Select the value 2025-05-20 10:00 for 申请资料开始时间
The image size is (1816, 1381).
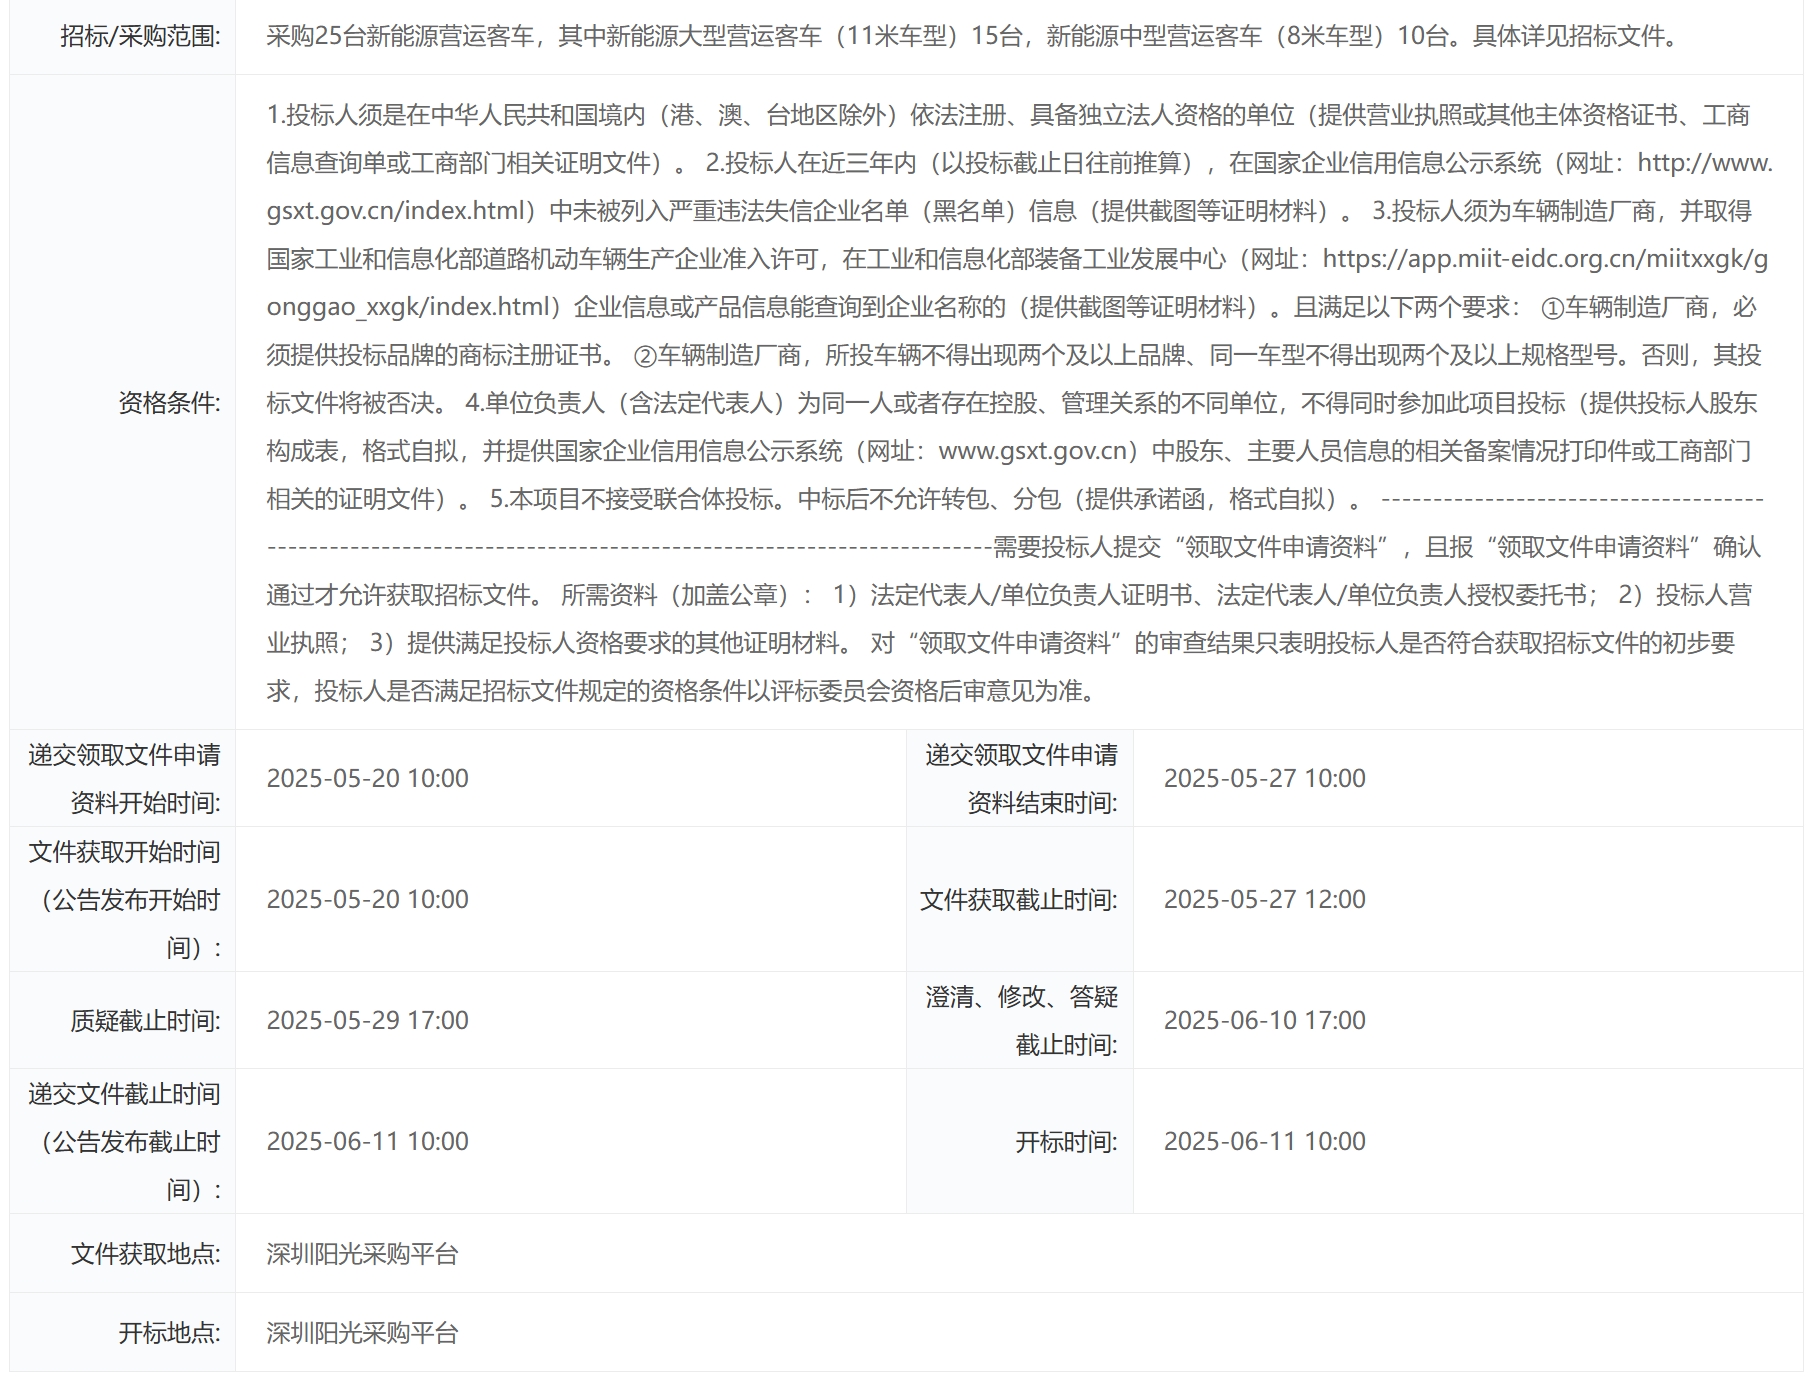368,779
